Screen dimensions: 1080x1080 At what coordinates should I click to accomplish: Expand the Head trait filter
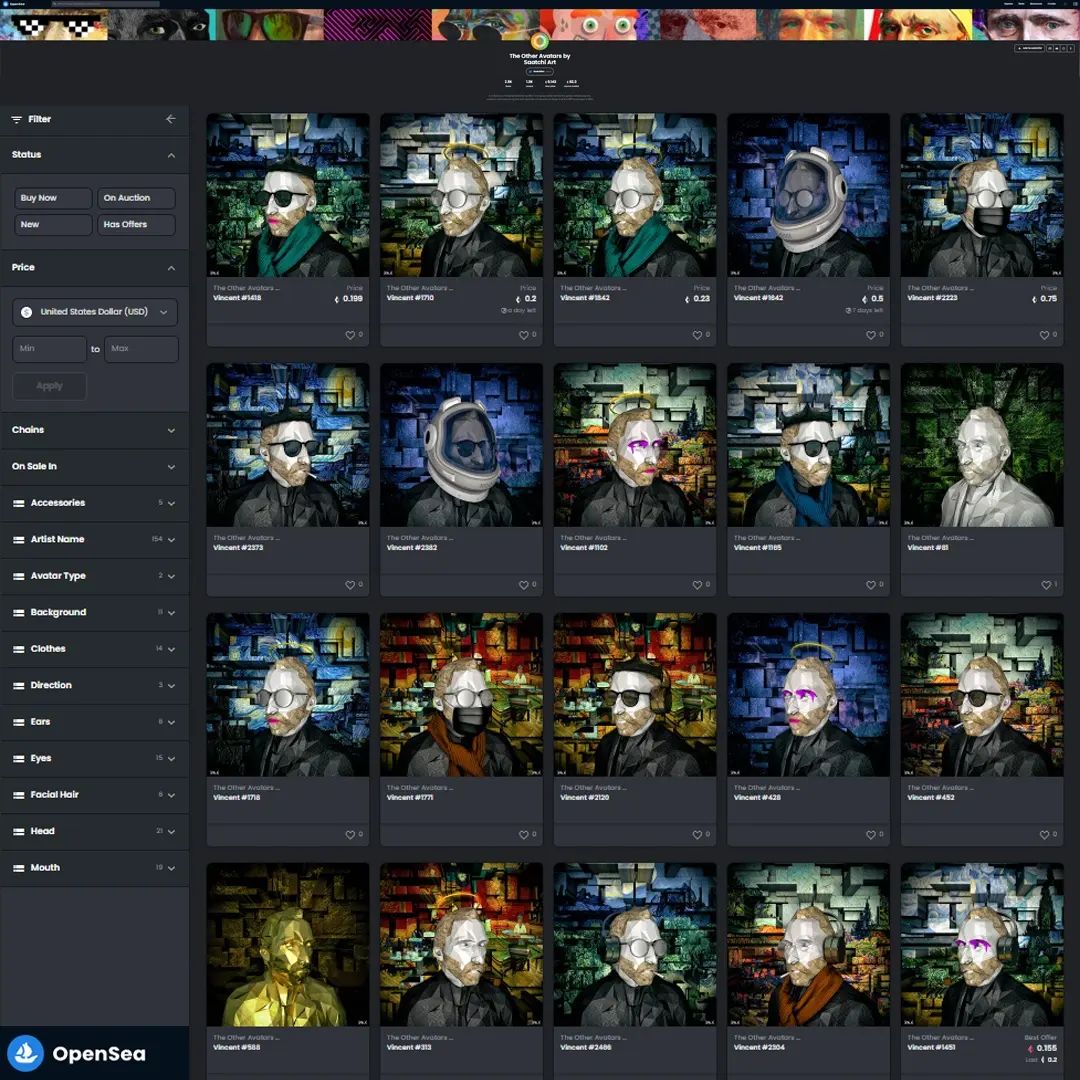94,832
